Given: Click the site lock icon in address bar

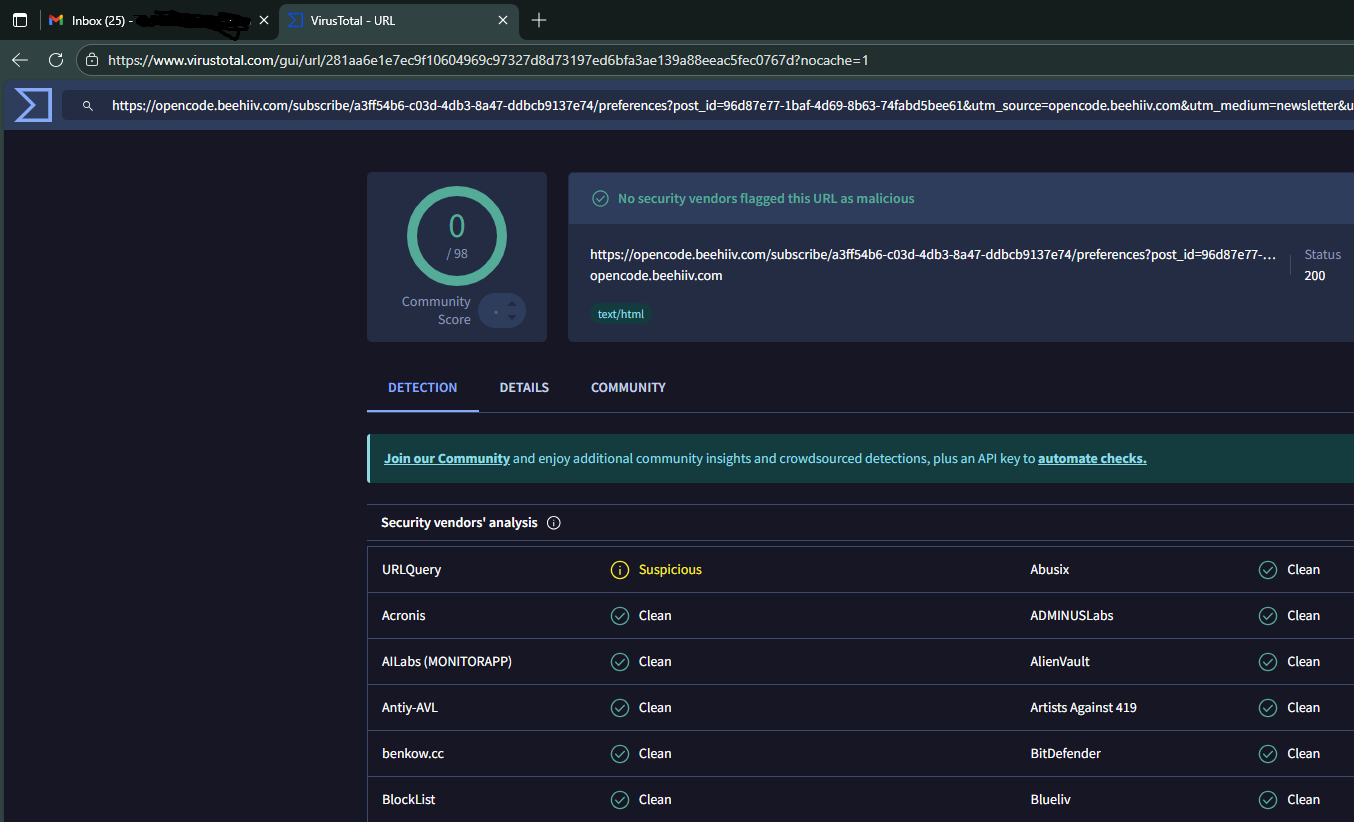Looking at the screenshot, I should tap(92, 60).
